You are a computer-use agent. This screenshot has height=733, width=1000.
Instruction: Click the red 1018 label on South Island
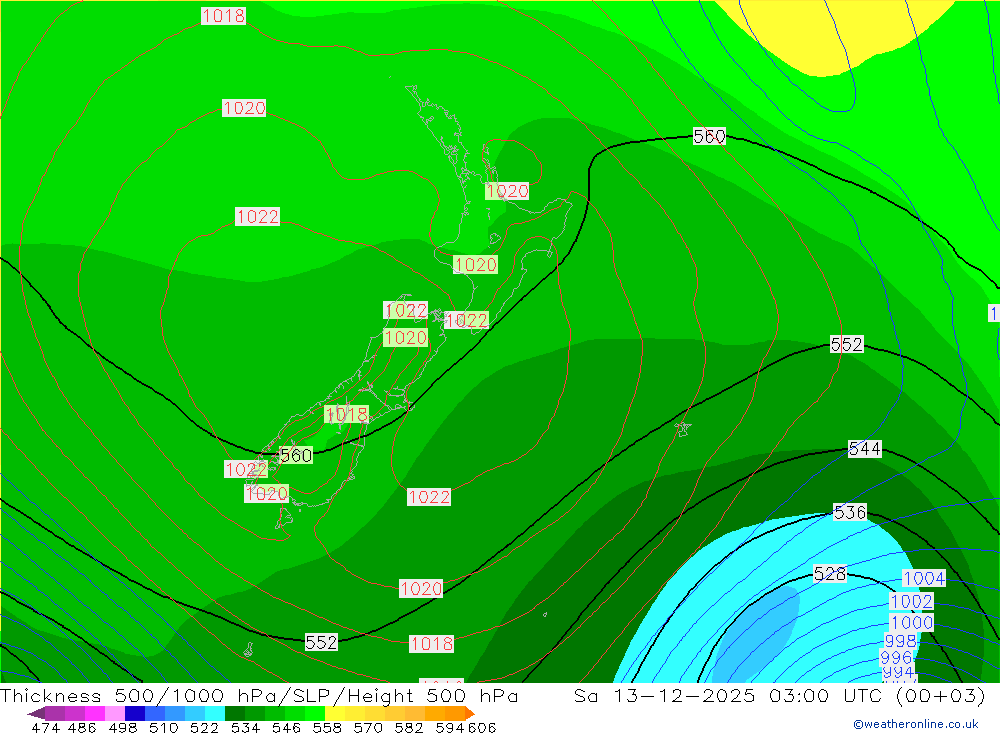tap(346, 415)
